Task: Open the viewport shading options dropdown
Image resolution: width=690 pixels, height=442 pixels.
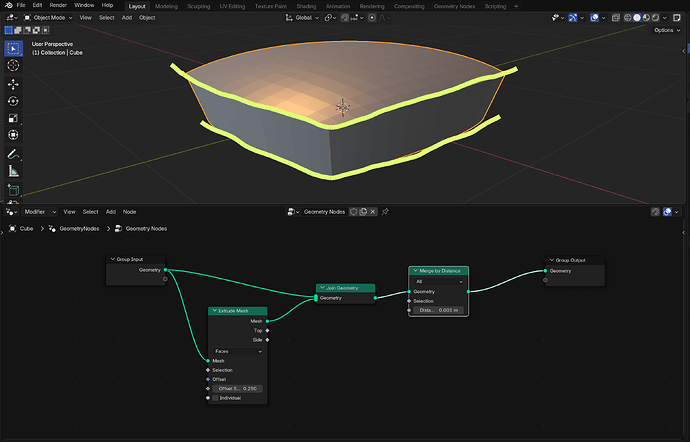Action: click(664, 18)
